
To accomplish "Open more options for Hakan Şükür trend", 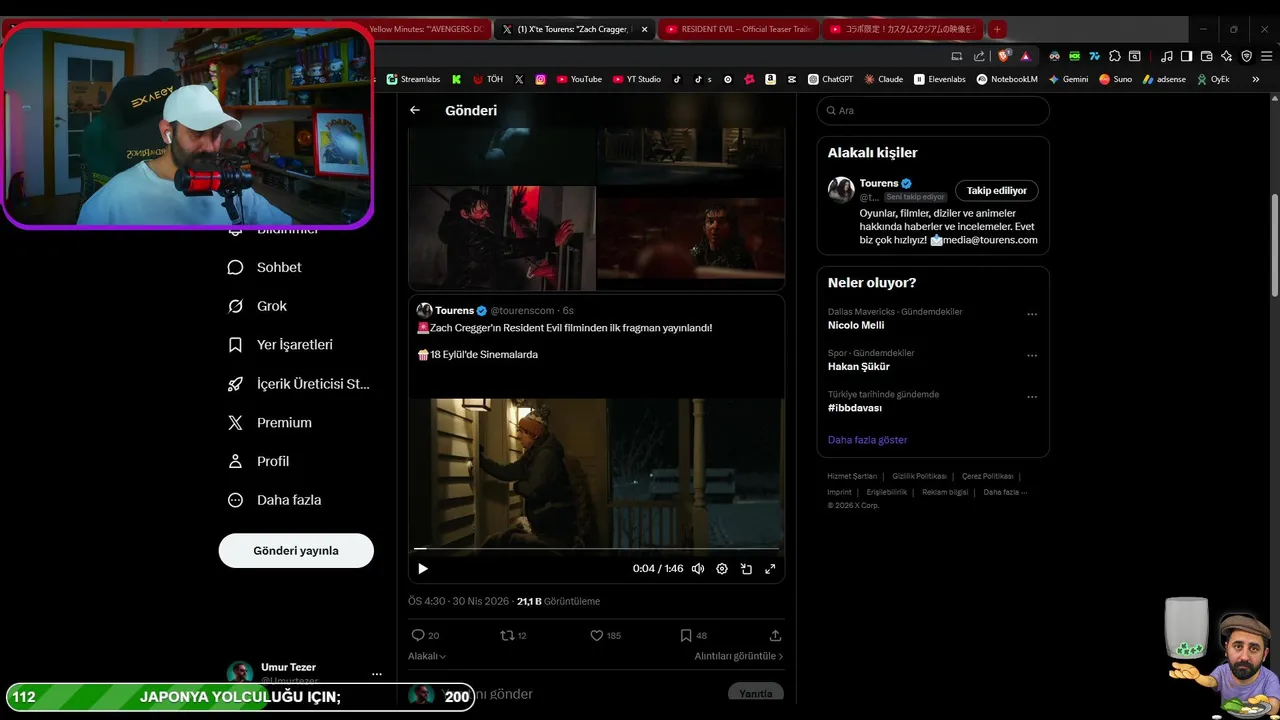I will [x=1032, y=355].
